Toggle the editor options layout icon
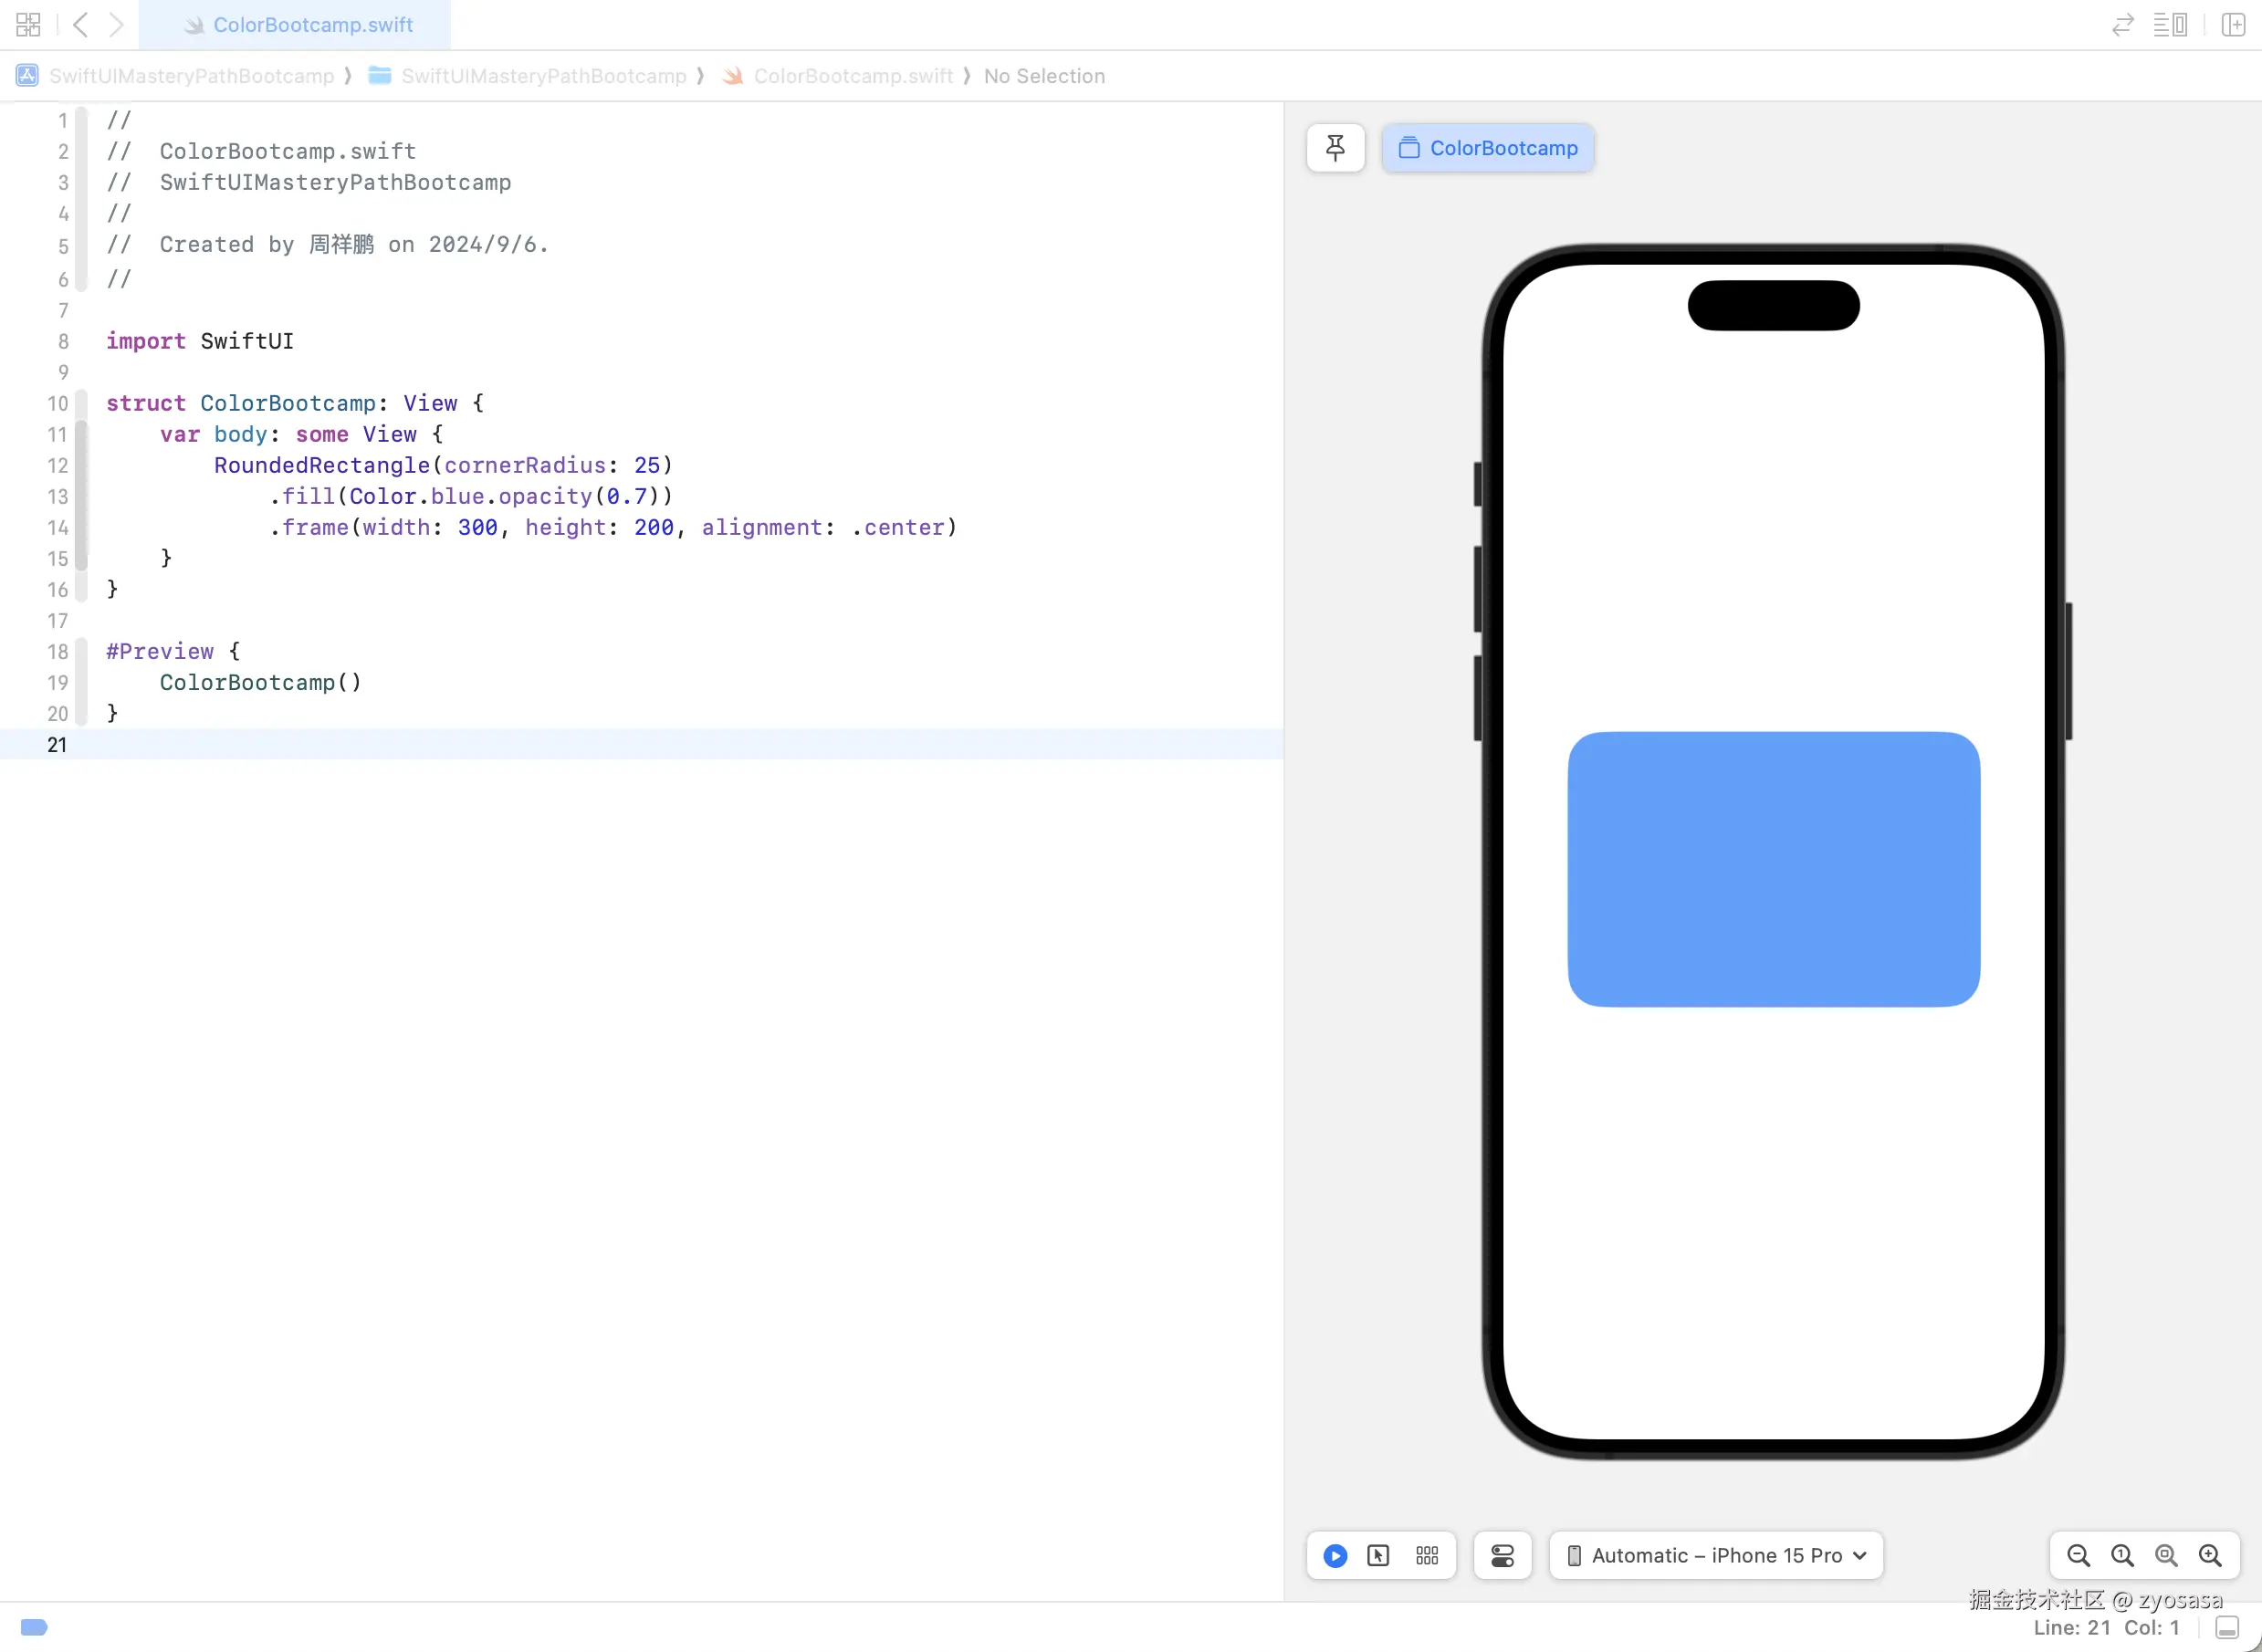This screenshot has width=2262, height=1652. click(x=2170, y=24)
